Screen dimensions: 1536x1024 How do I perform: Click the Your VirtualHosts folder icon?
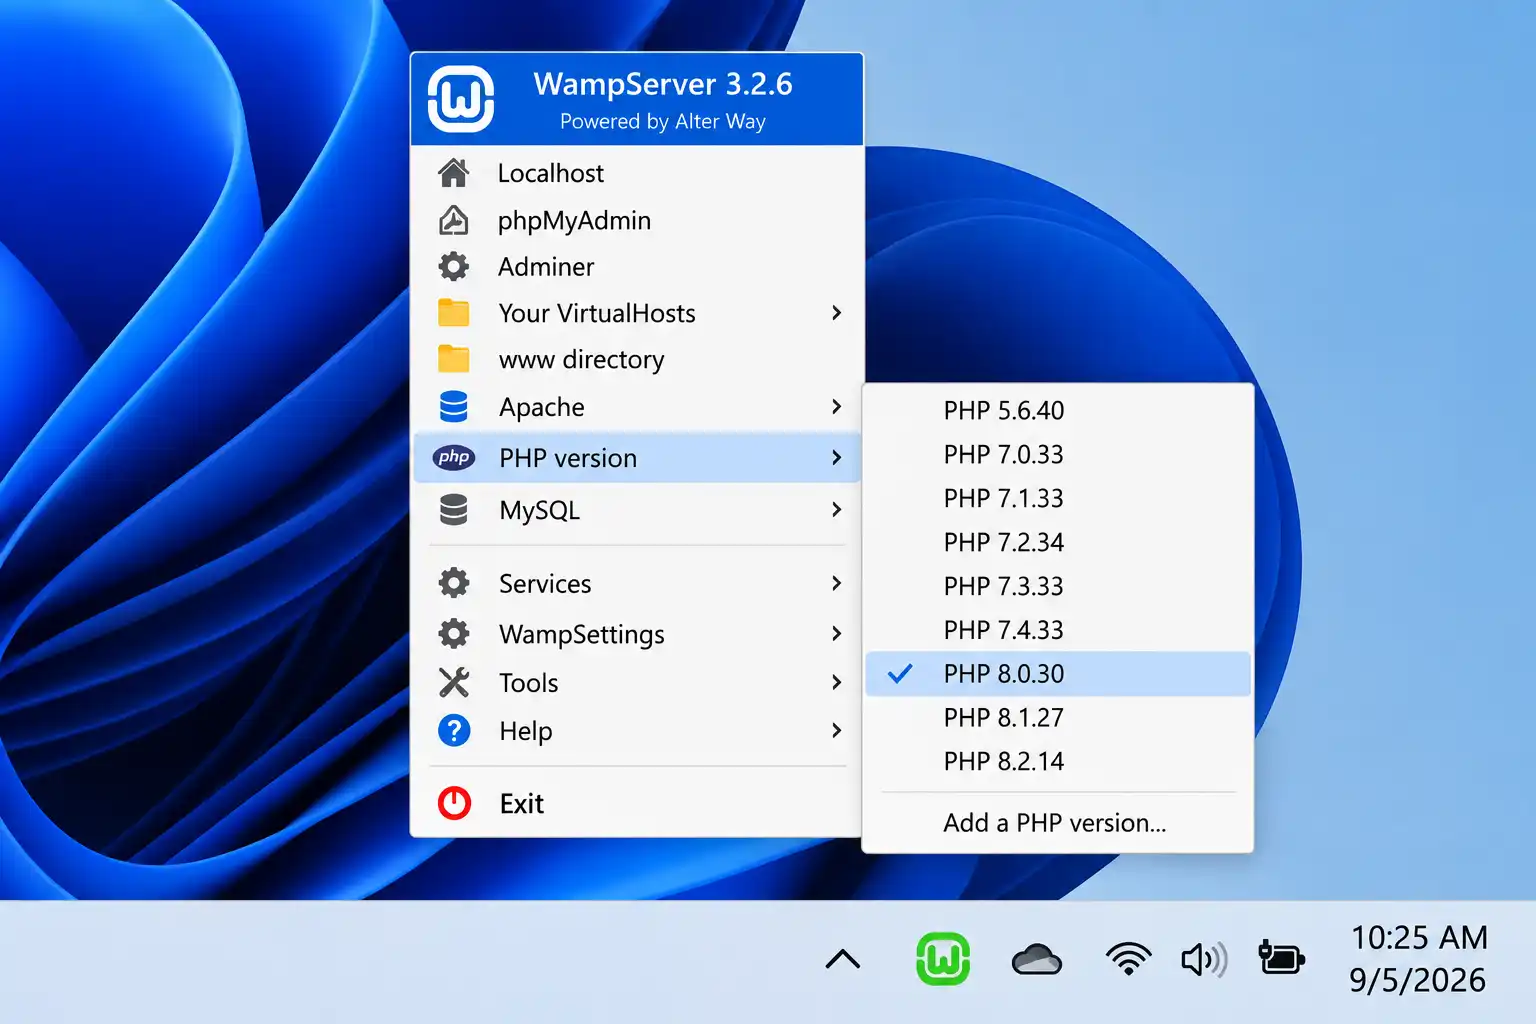454,313
